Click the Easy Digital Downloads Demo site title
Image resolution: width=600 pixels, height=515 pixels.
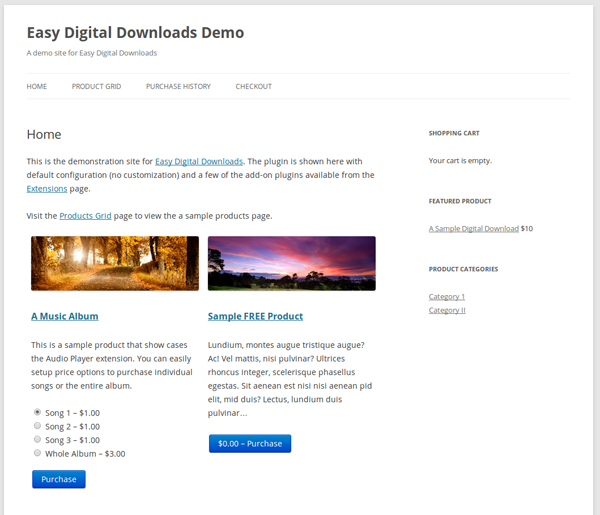pyautogui.click(x=135, y=33)
